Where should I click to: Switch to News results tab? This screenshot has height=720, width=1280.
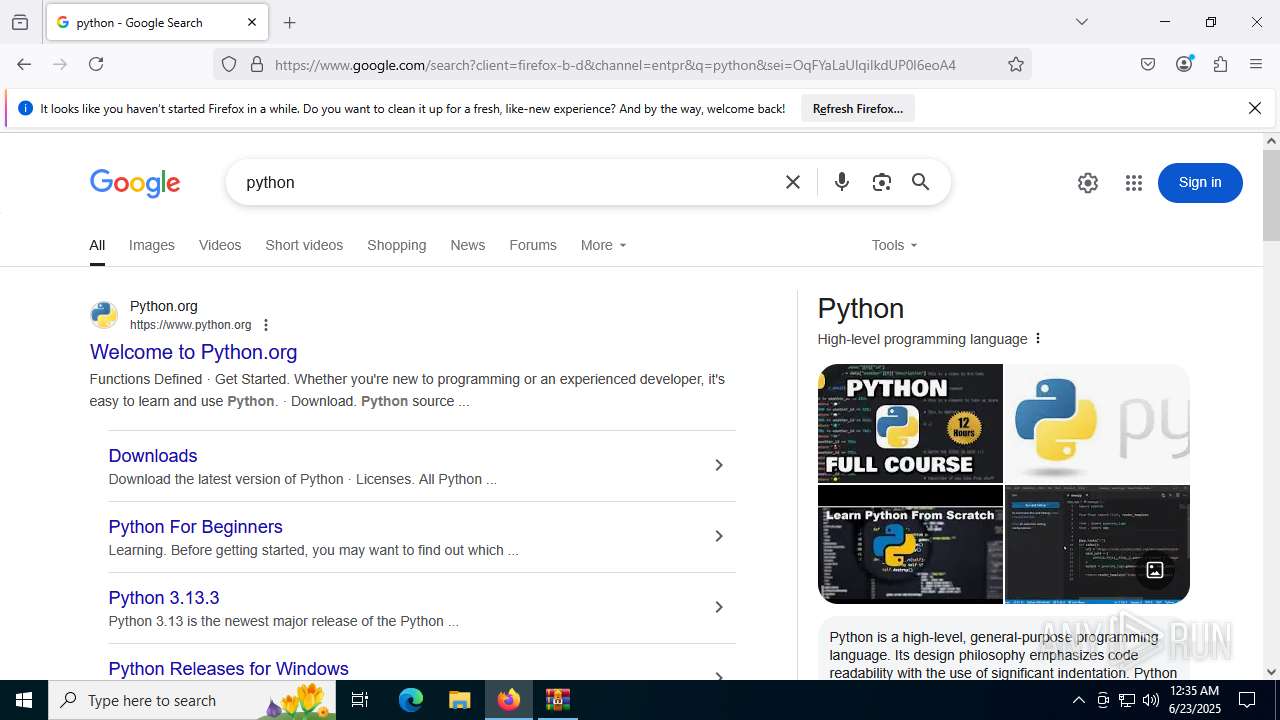(x=467, y=245)
